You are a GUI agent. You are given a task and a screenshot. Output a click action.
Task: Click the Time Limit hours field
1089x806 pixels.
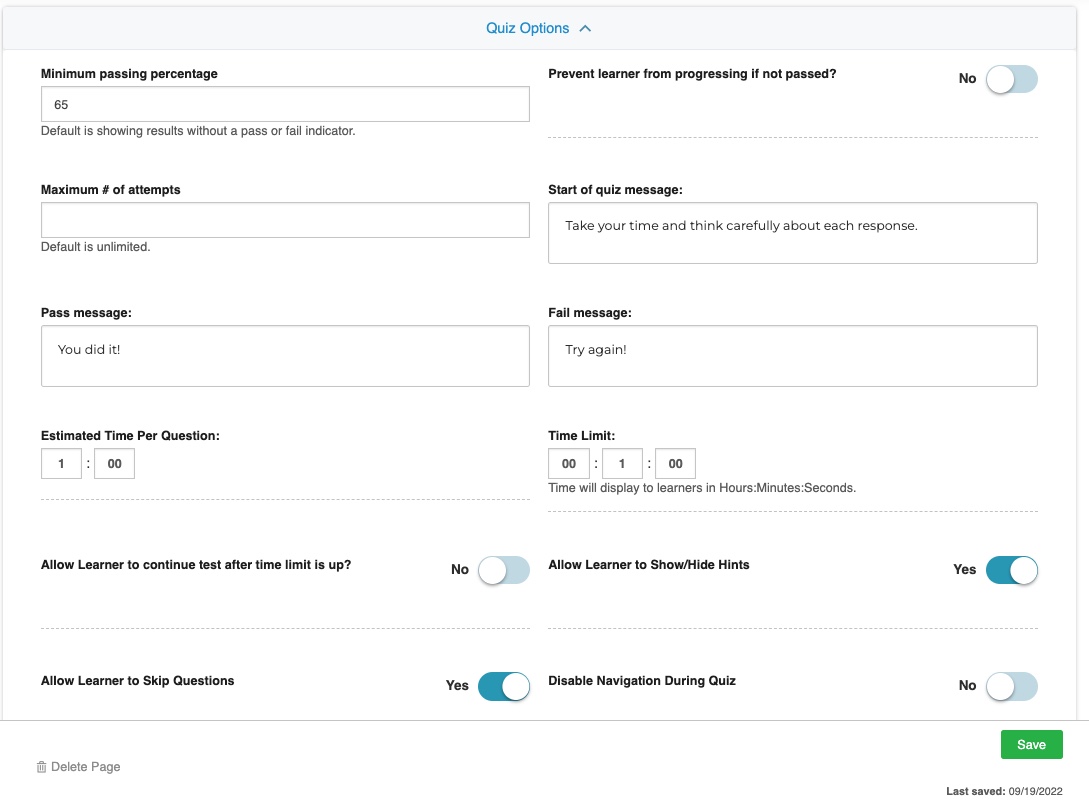(568, 463)
